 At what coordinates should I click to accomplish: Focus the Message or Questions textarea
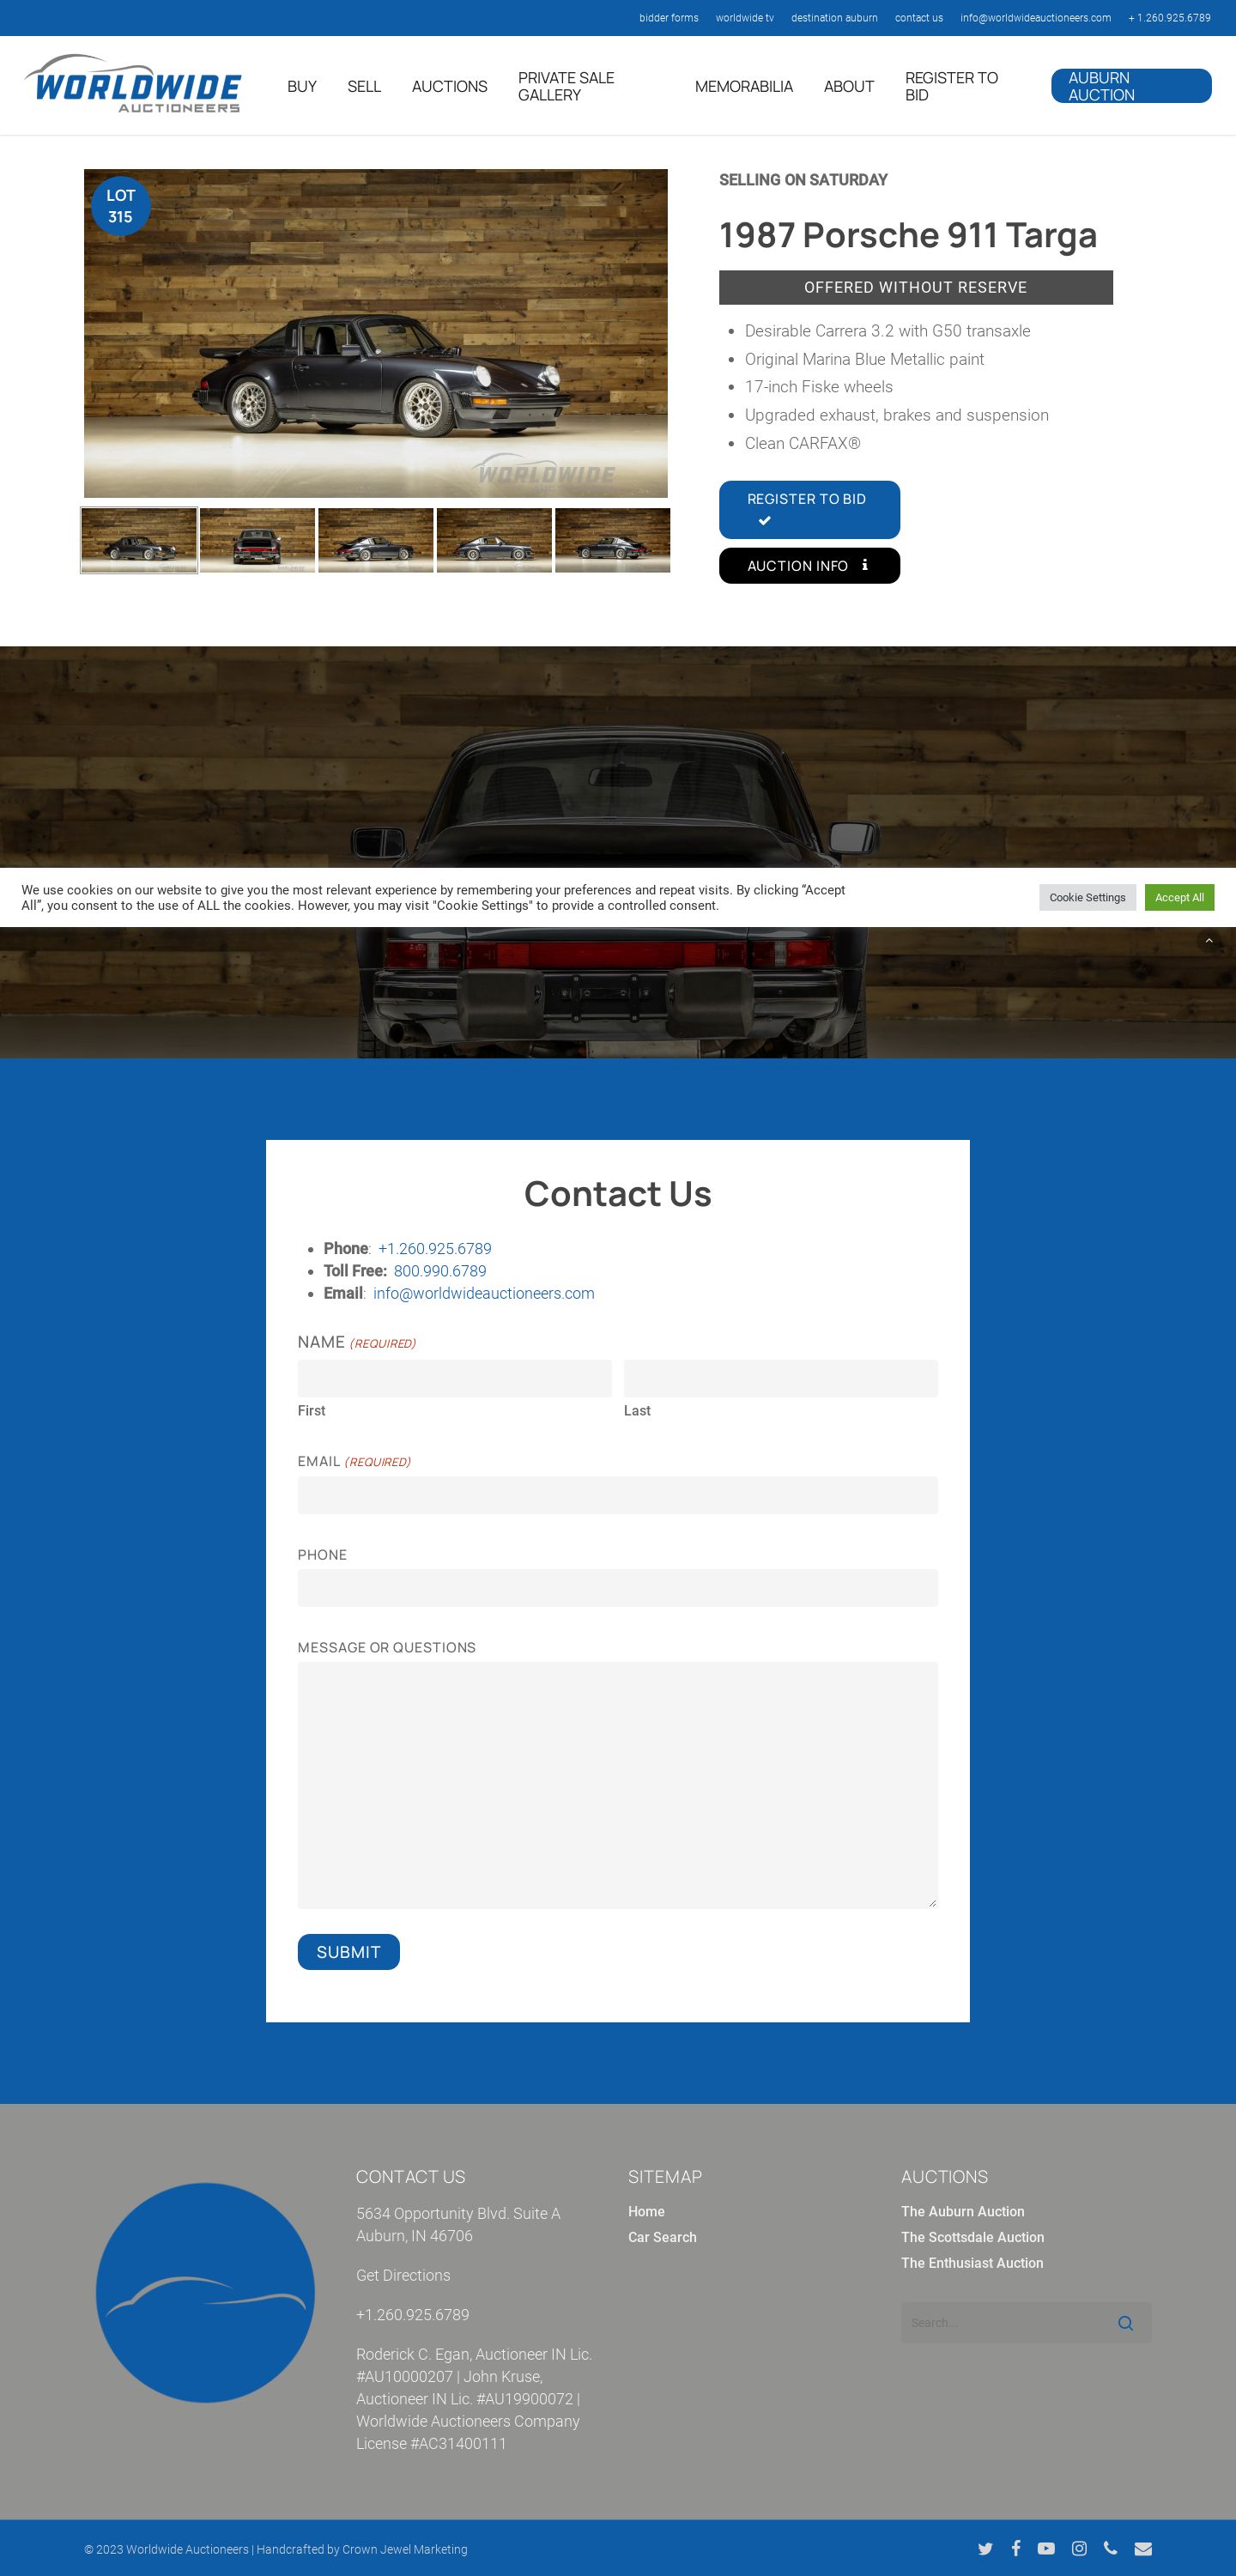pos(617,1785)
